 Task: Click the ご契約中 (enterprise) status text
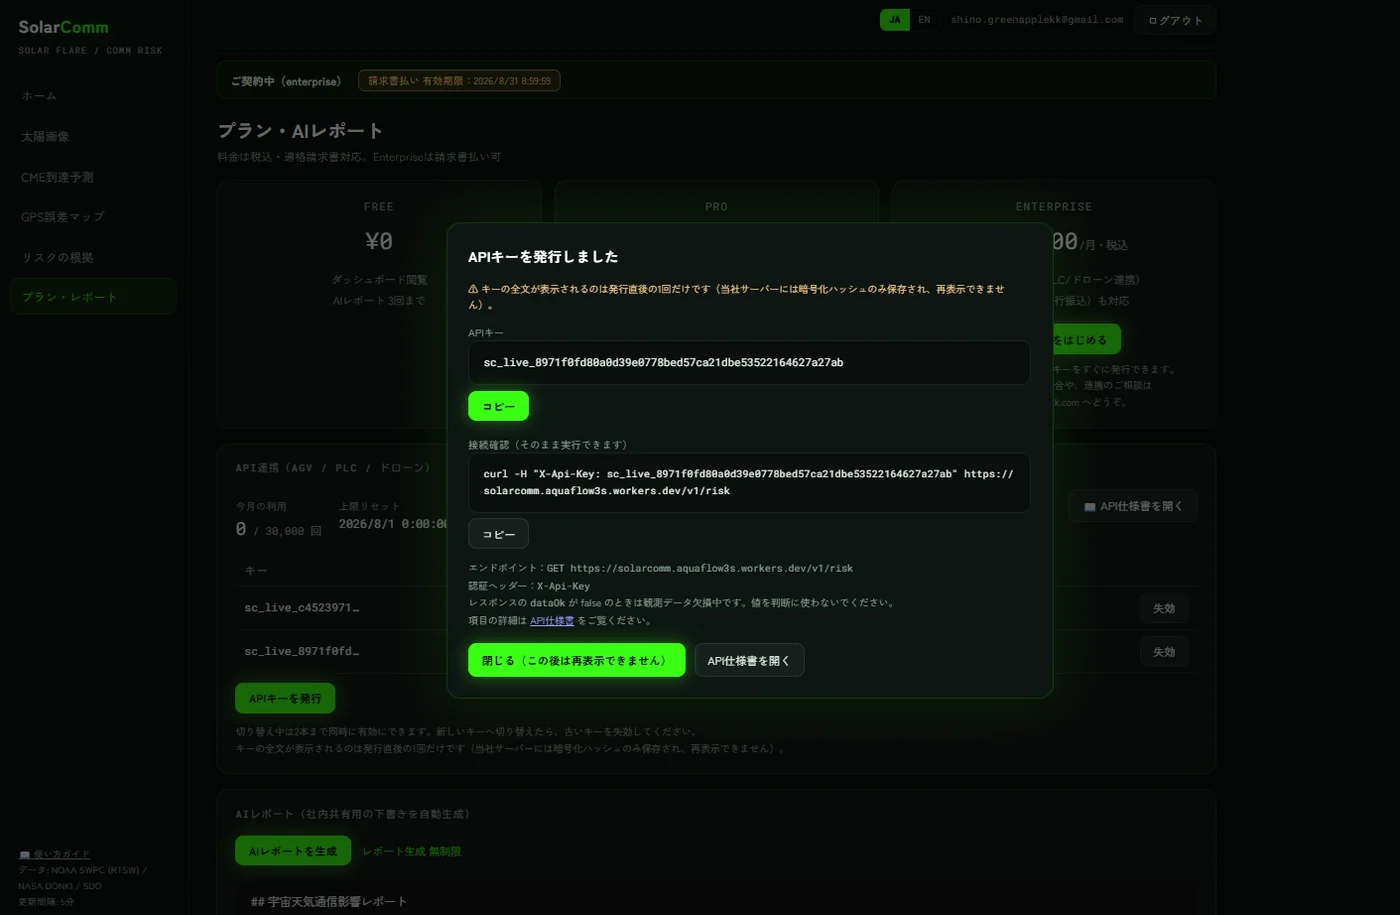point(286,81)
